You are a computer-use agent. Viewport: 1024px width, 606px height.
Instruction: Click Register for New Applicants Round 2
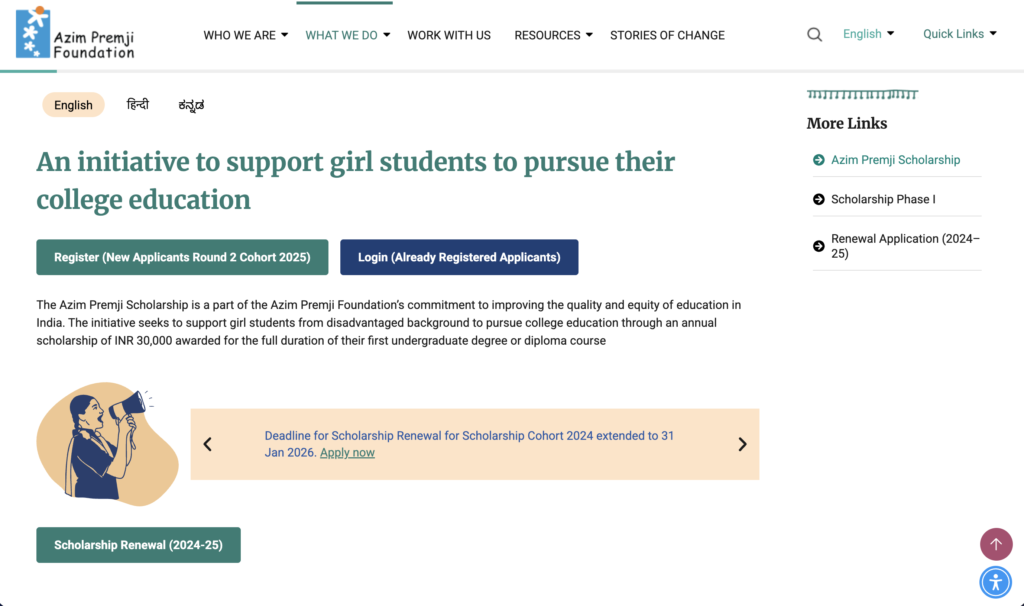pos(182,257)
